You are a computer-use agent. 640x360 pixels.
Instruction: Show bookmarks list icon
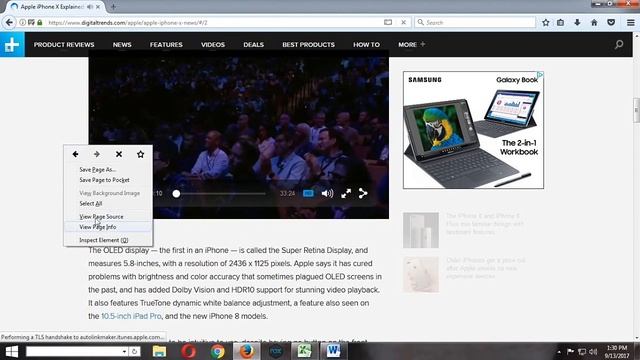[560, 22]
